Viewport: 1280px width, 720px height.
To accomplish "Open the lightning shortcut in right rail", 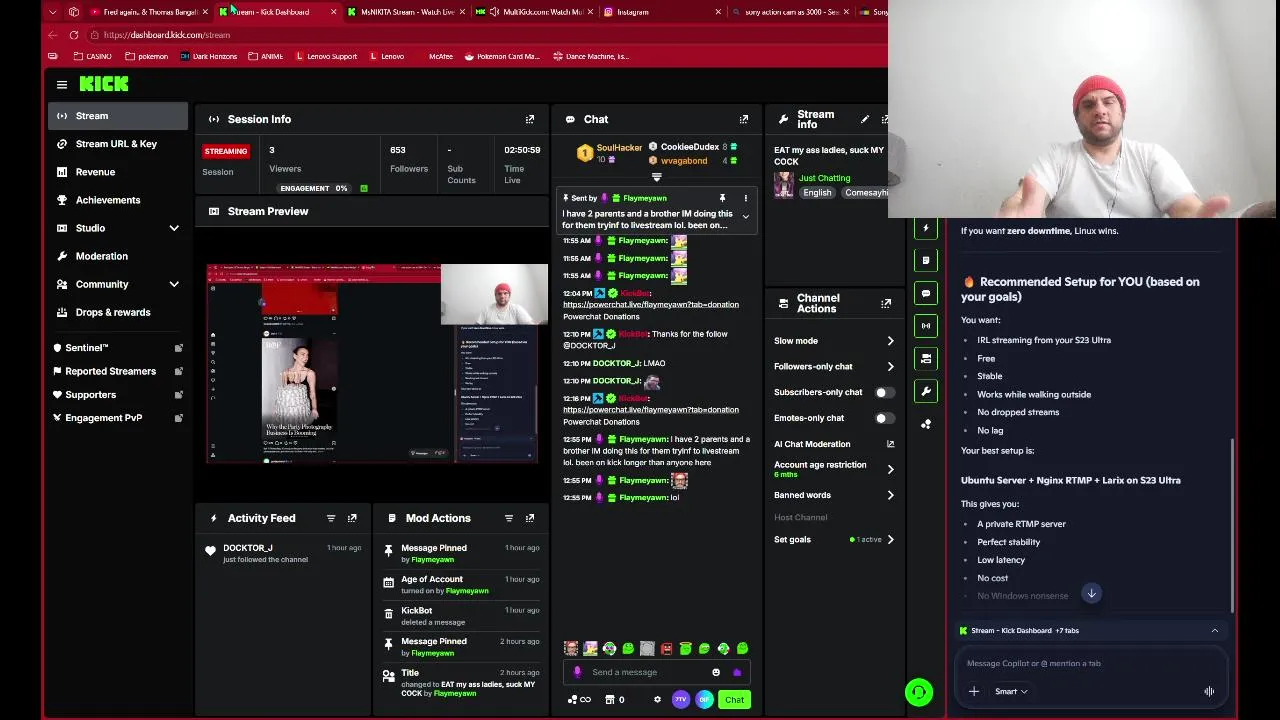I will pyautogui.click(x=926, y=228).
